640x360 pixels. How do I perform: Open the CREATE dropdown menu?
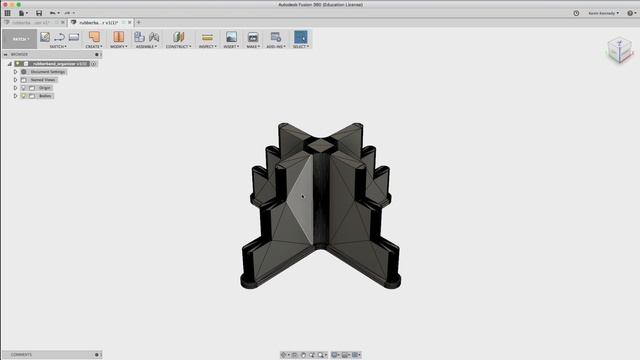94,47
